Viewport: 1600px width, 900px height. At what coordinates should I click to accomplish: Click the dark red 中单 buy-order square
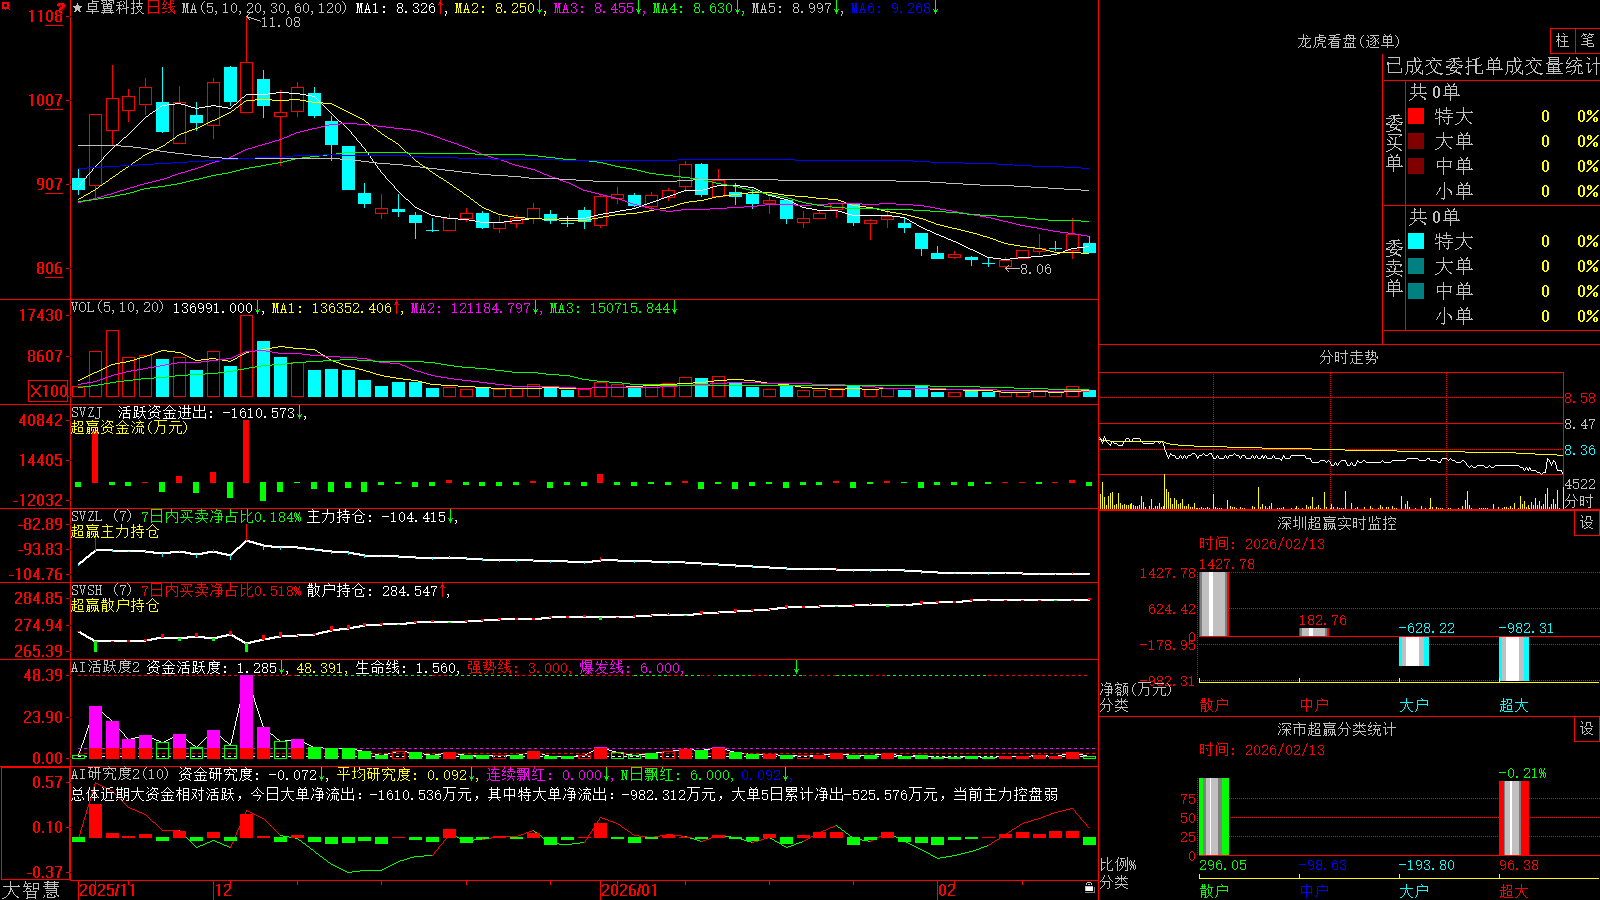1416,166
